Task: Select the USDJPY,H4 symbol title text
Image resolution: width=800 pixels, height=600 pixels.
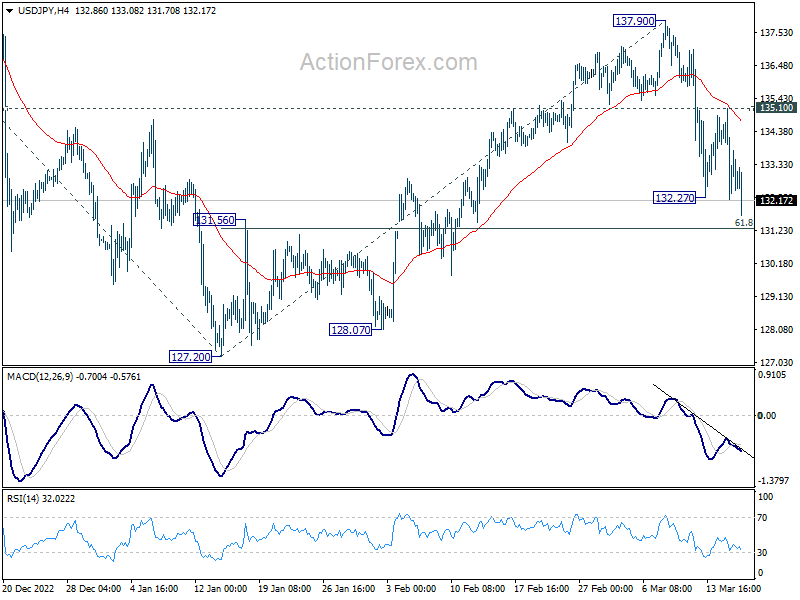Action: point(44,11)
